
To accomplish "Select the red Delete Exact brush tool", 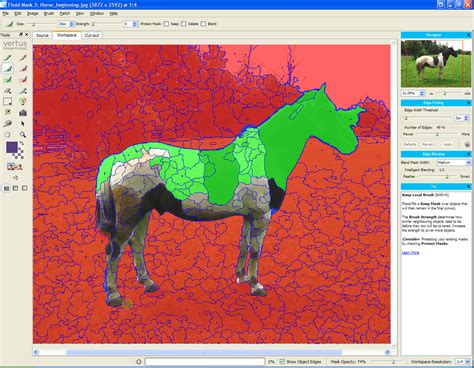I will 23,58.
